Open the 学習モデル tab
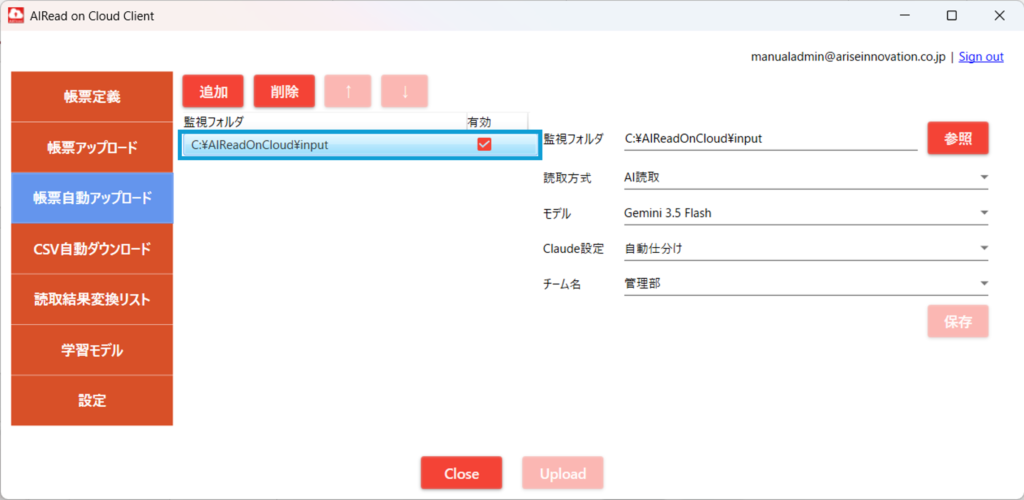This screenshot has height=500, width=1024. point(92,351)
